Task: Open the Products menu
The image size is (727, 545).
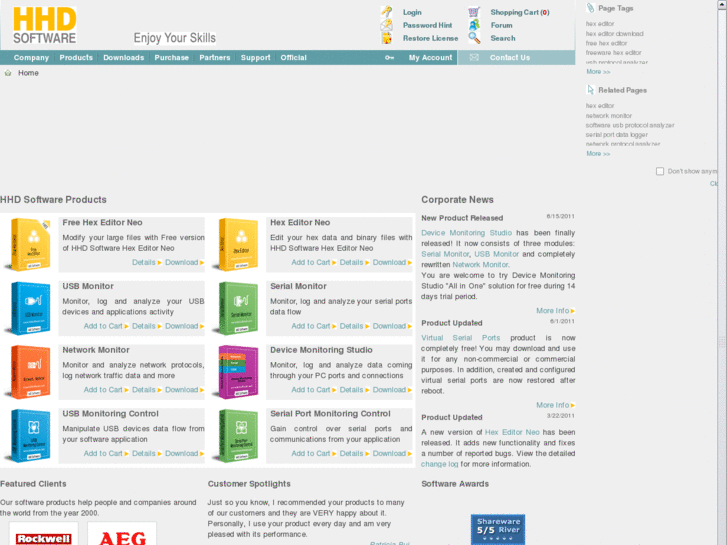Action: coord(76,58)
